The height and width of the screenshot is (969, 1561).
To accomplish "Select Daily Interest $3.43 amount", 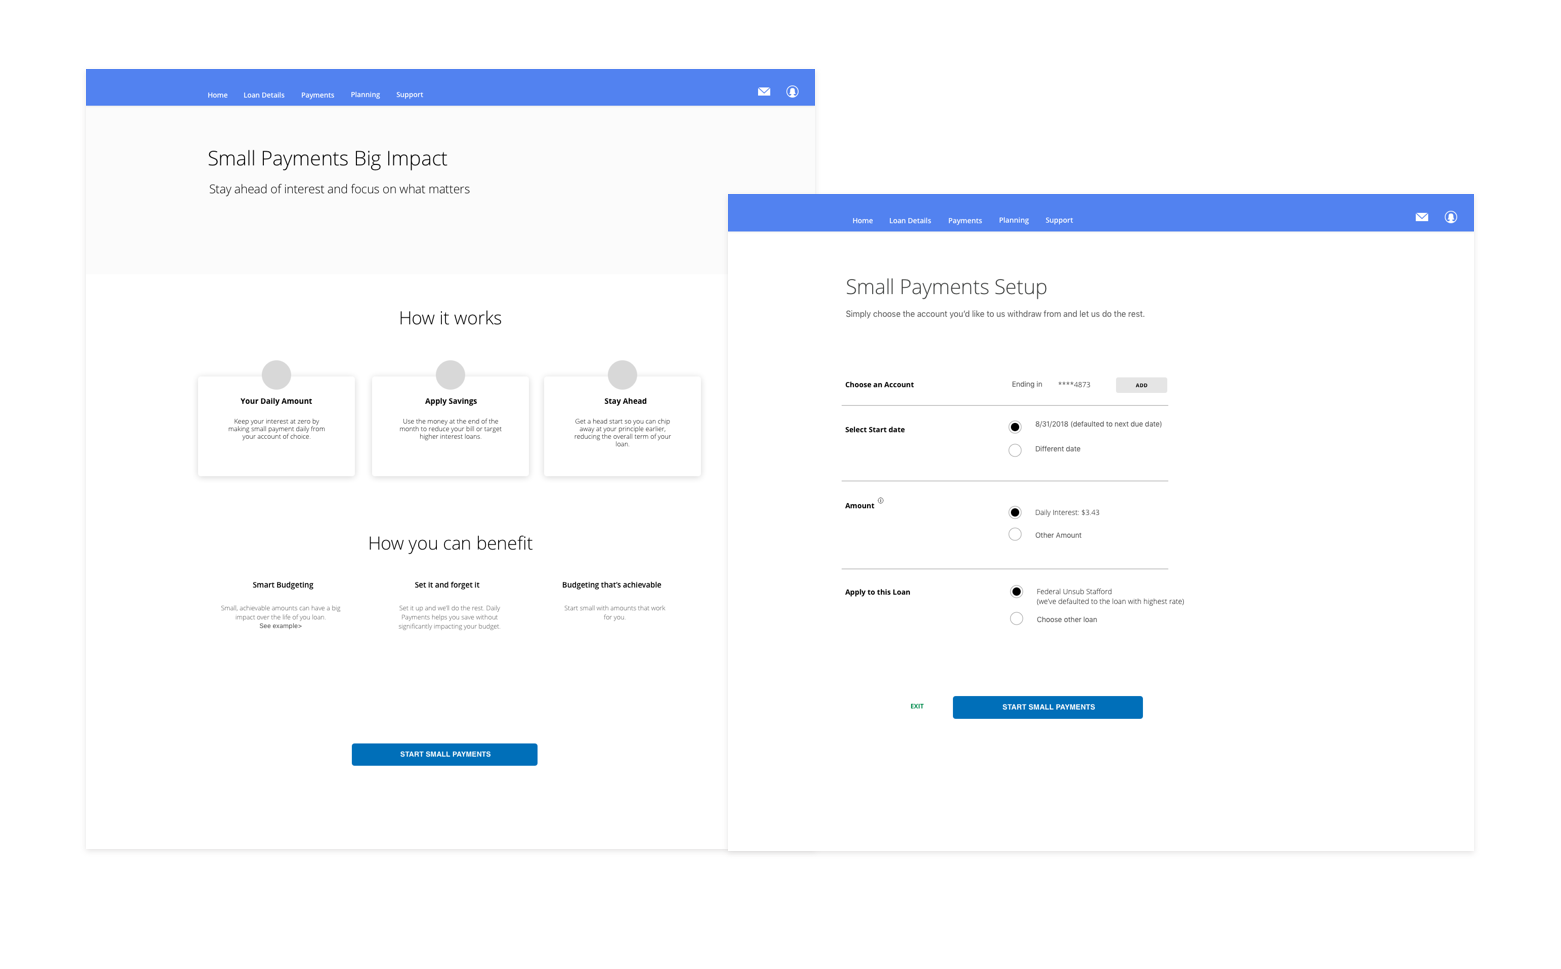I will pyautogui.click(x=1014, y=512).
